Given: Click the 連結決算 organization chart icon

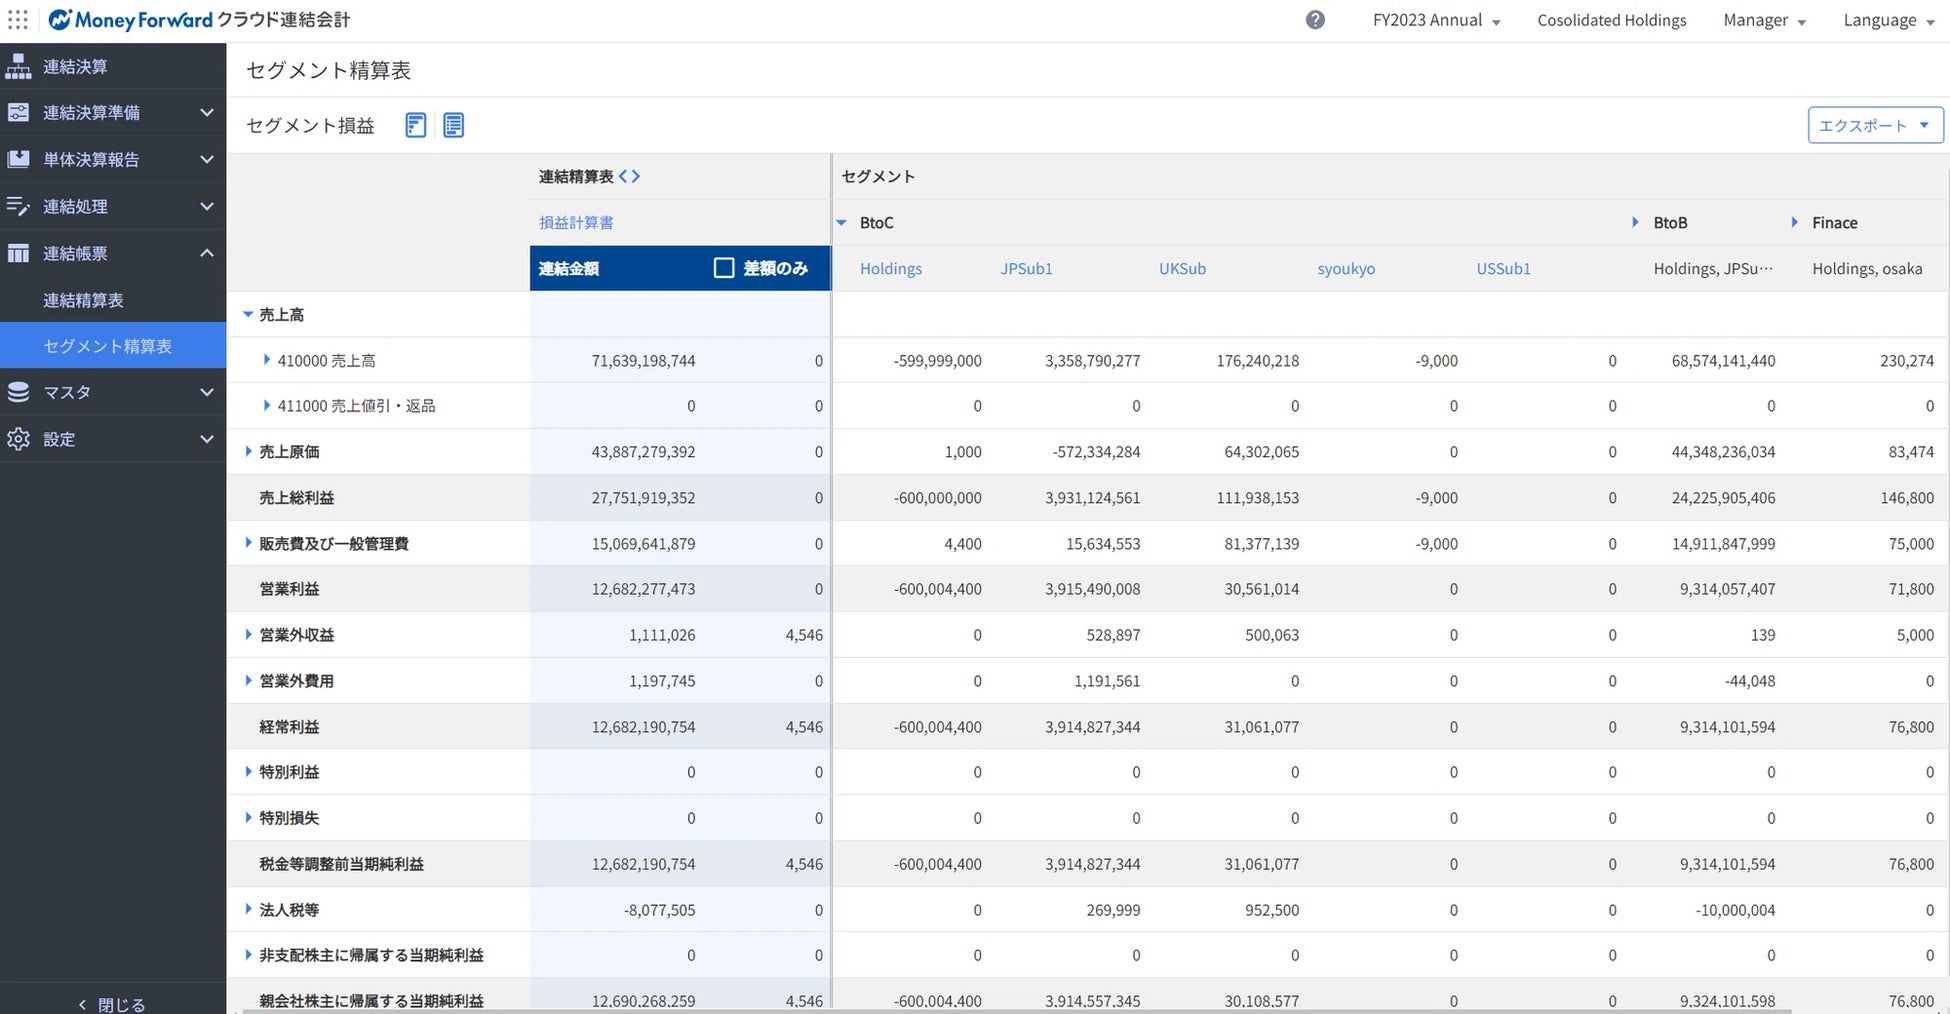Looking at the screenshot, I should pos(18,67).
